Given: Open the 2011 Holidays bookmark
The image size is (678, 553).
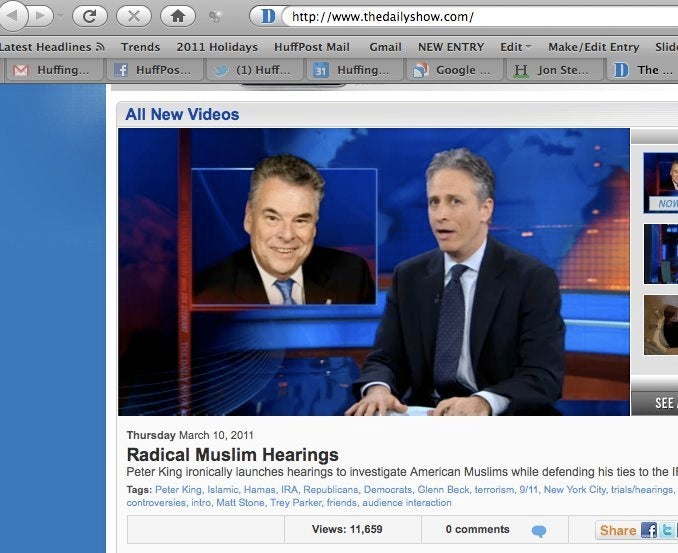Looking at the screenshot, I should [217, 47].
